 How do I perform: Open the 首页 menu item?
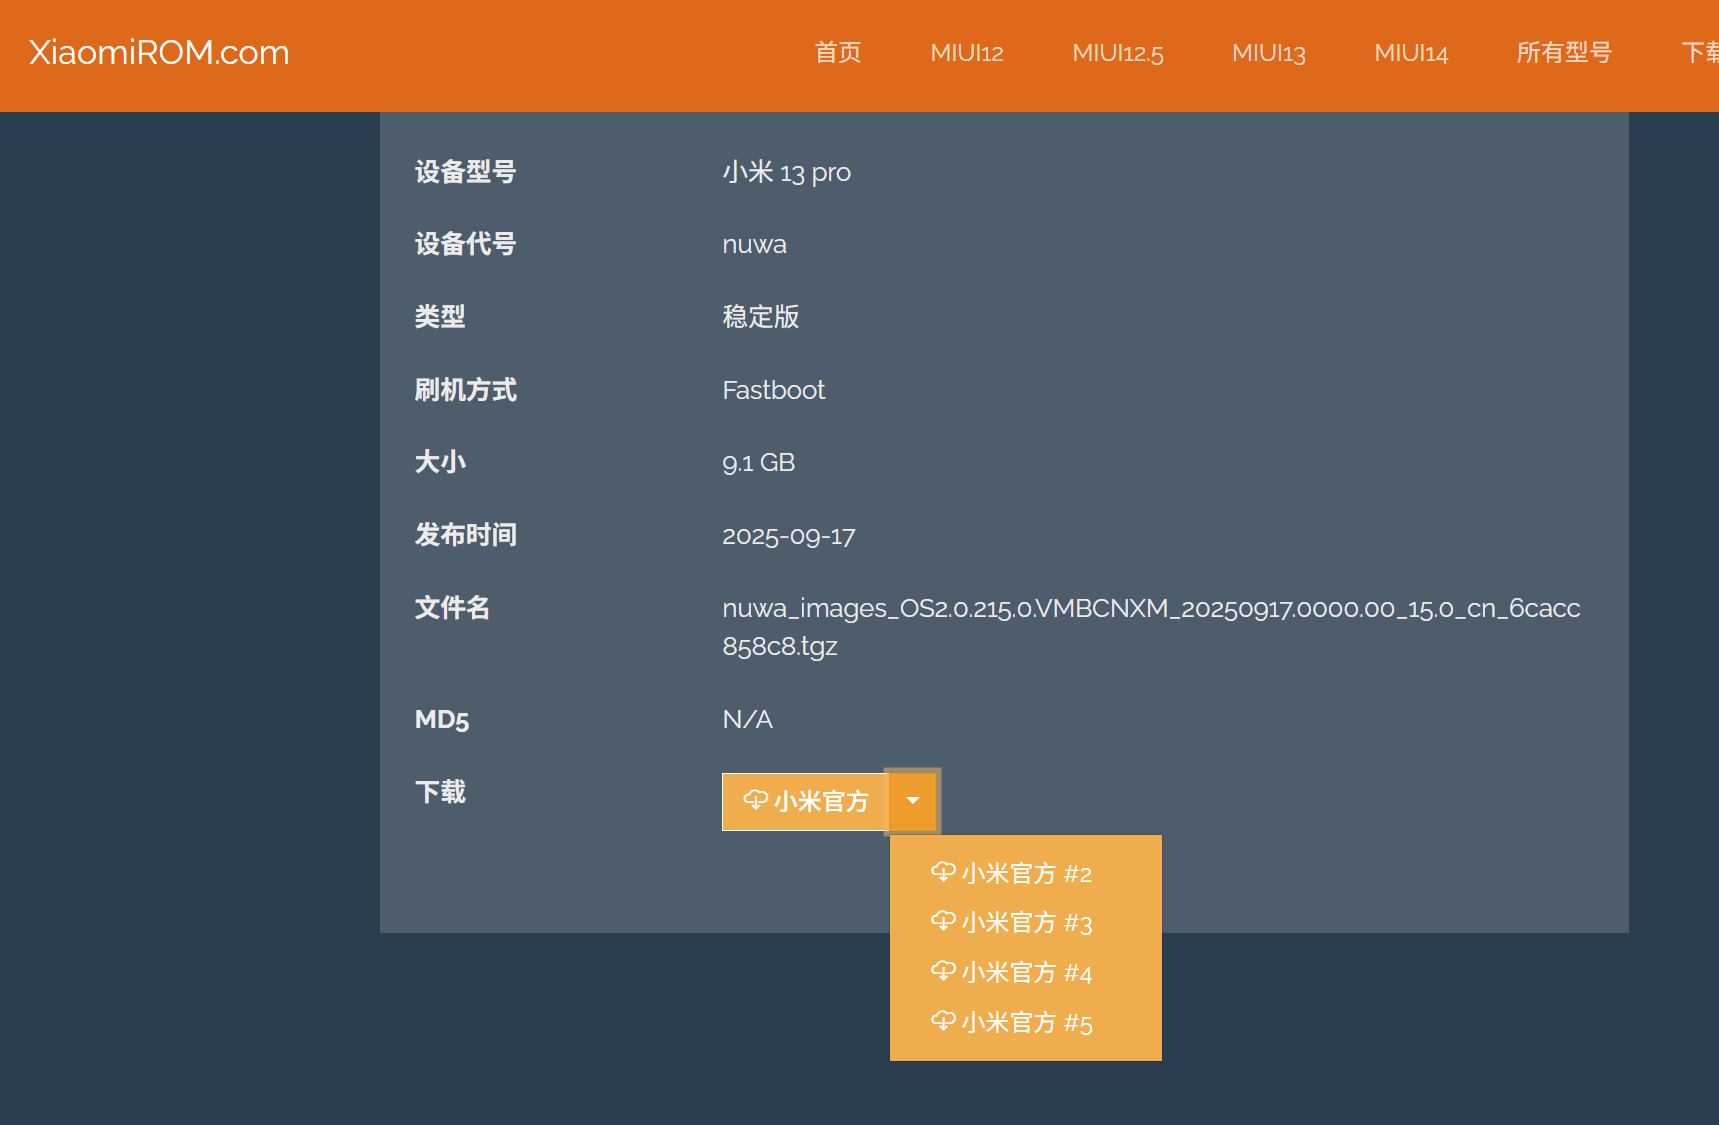coord(838,53)
